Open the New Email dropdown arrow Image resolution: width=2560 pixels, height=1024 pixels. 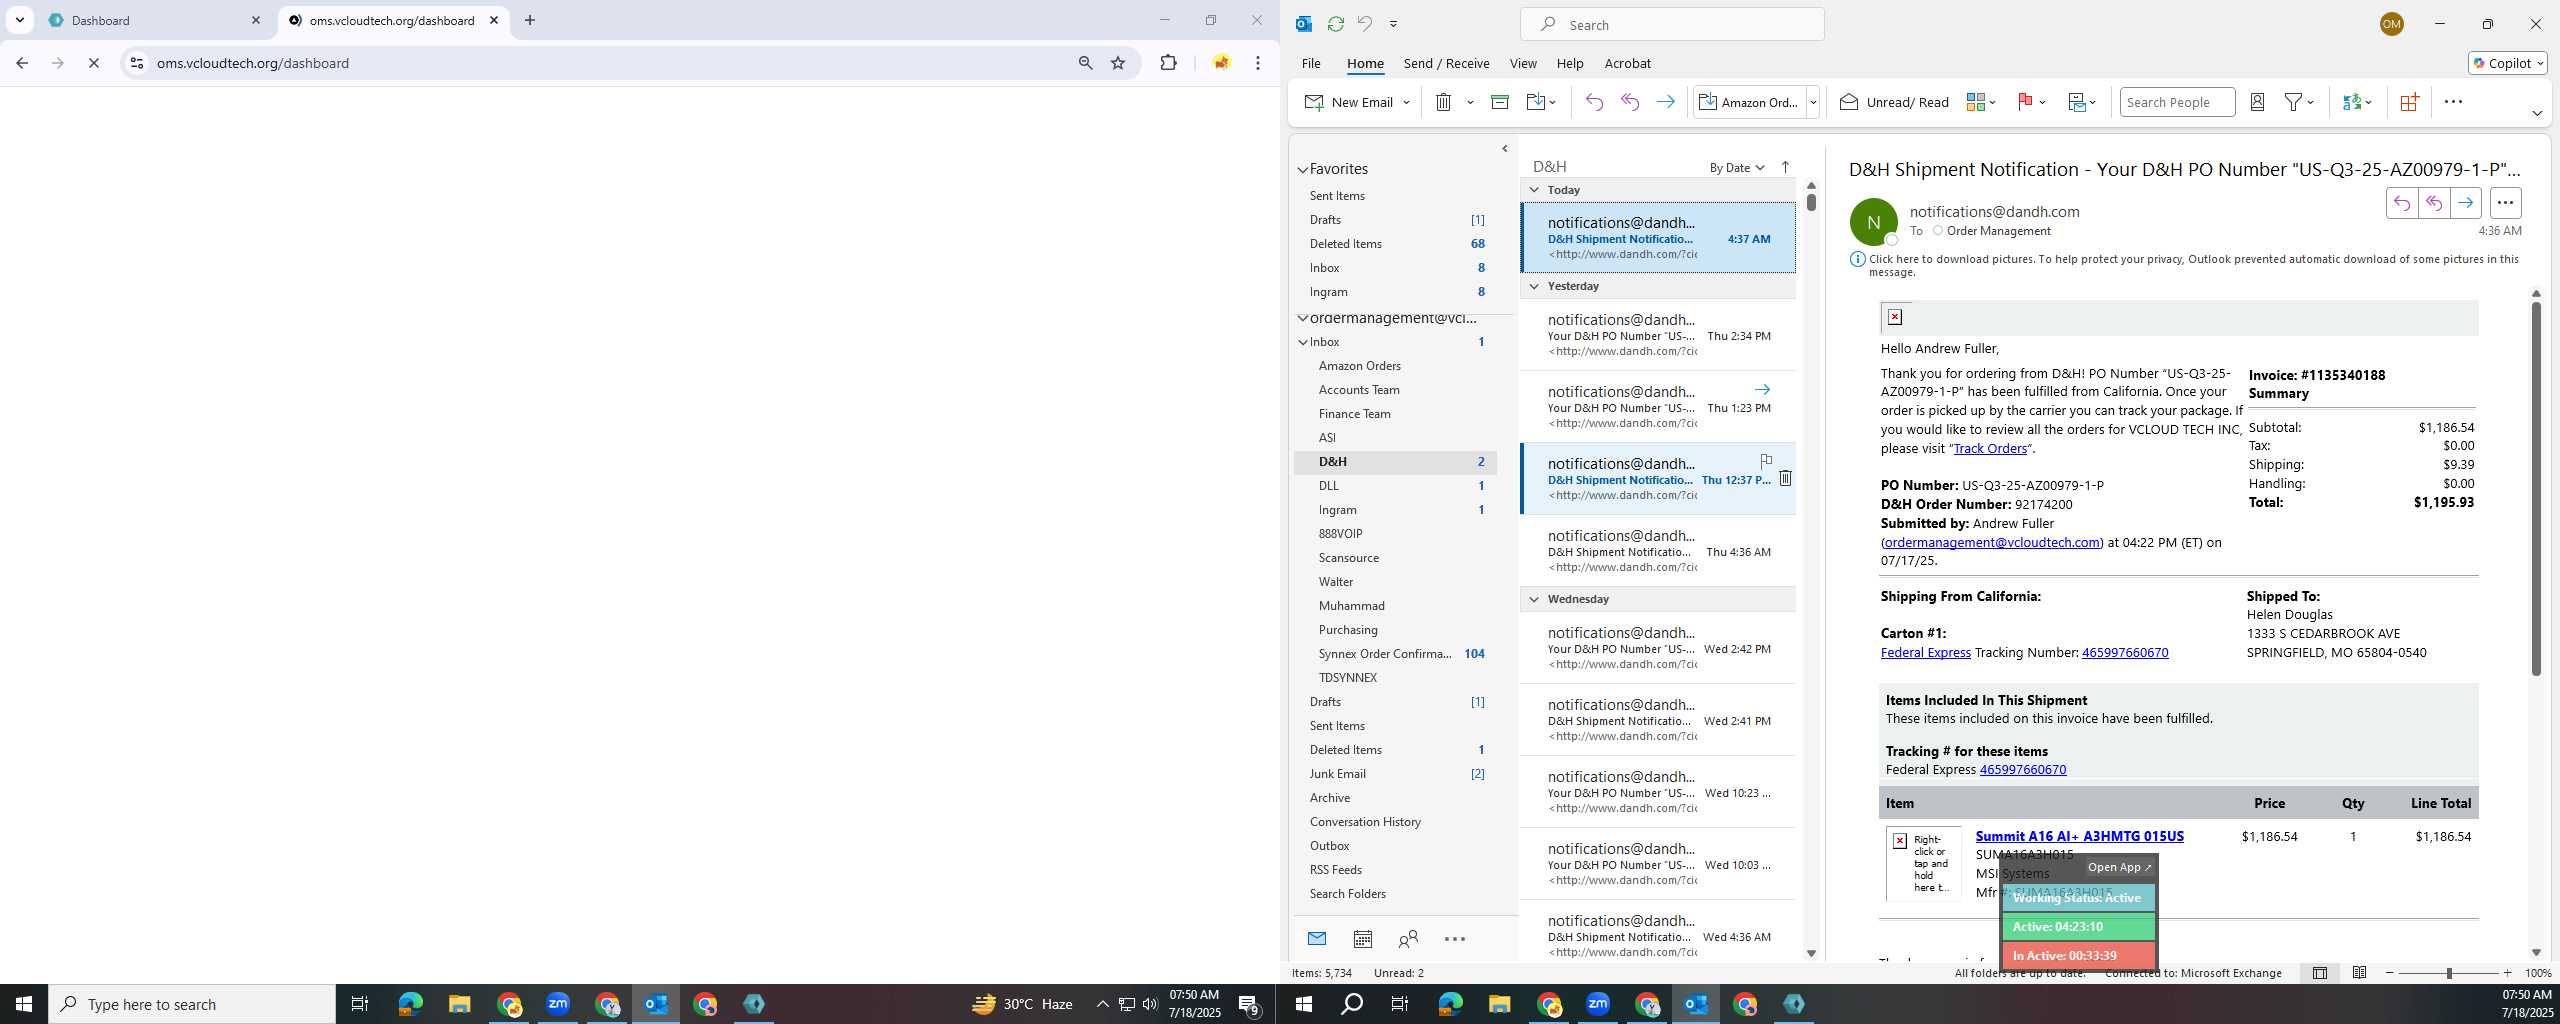(x=1406, y=102)
